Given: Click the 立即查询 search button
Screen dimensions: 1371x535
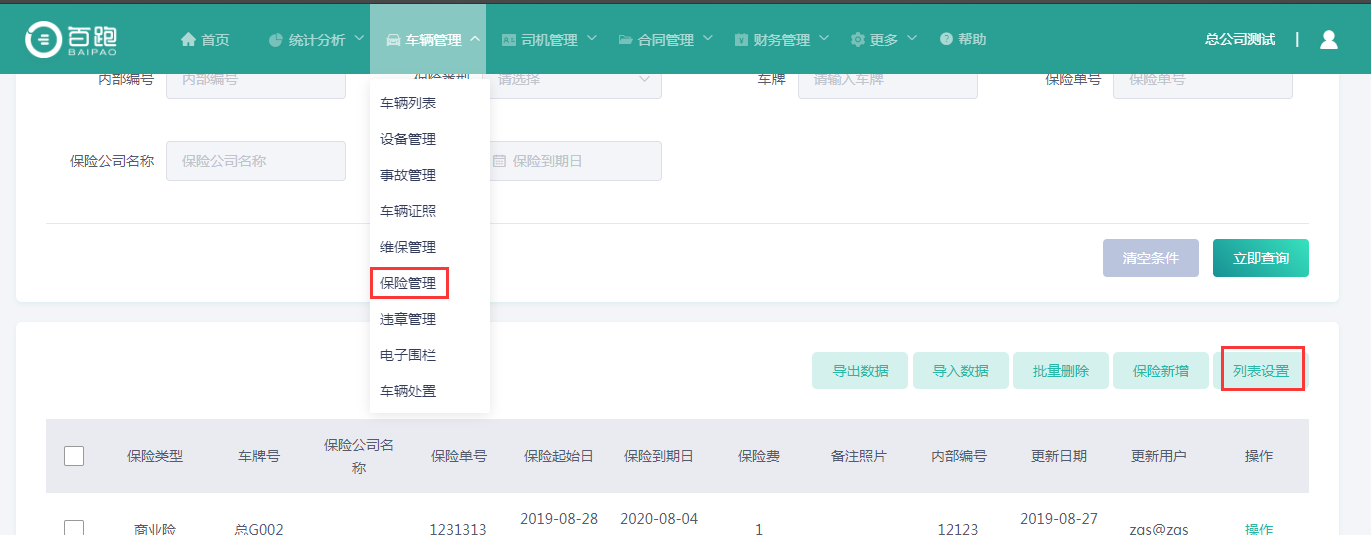Looking at the screenshot, I should [1260, 258].
